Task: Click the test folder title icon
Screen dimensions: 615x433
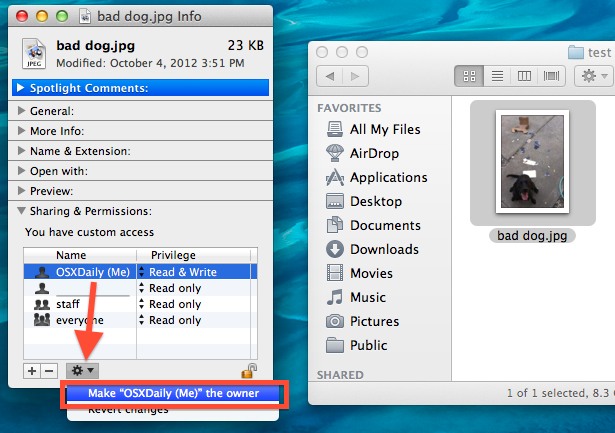Action: coord(576,52)
